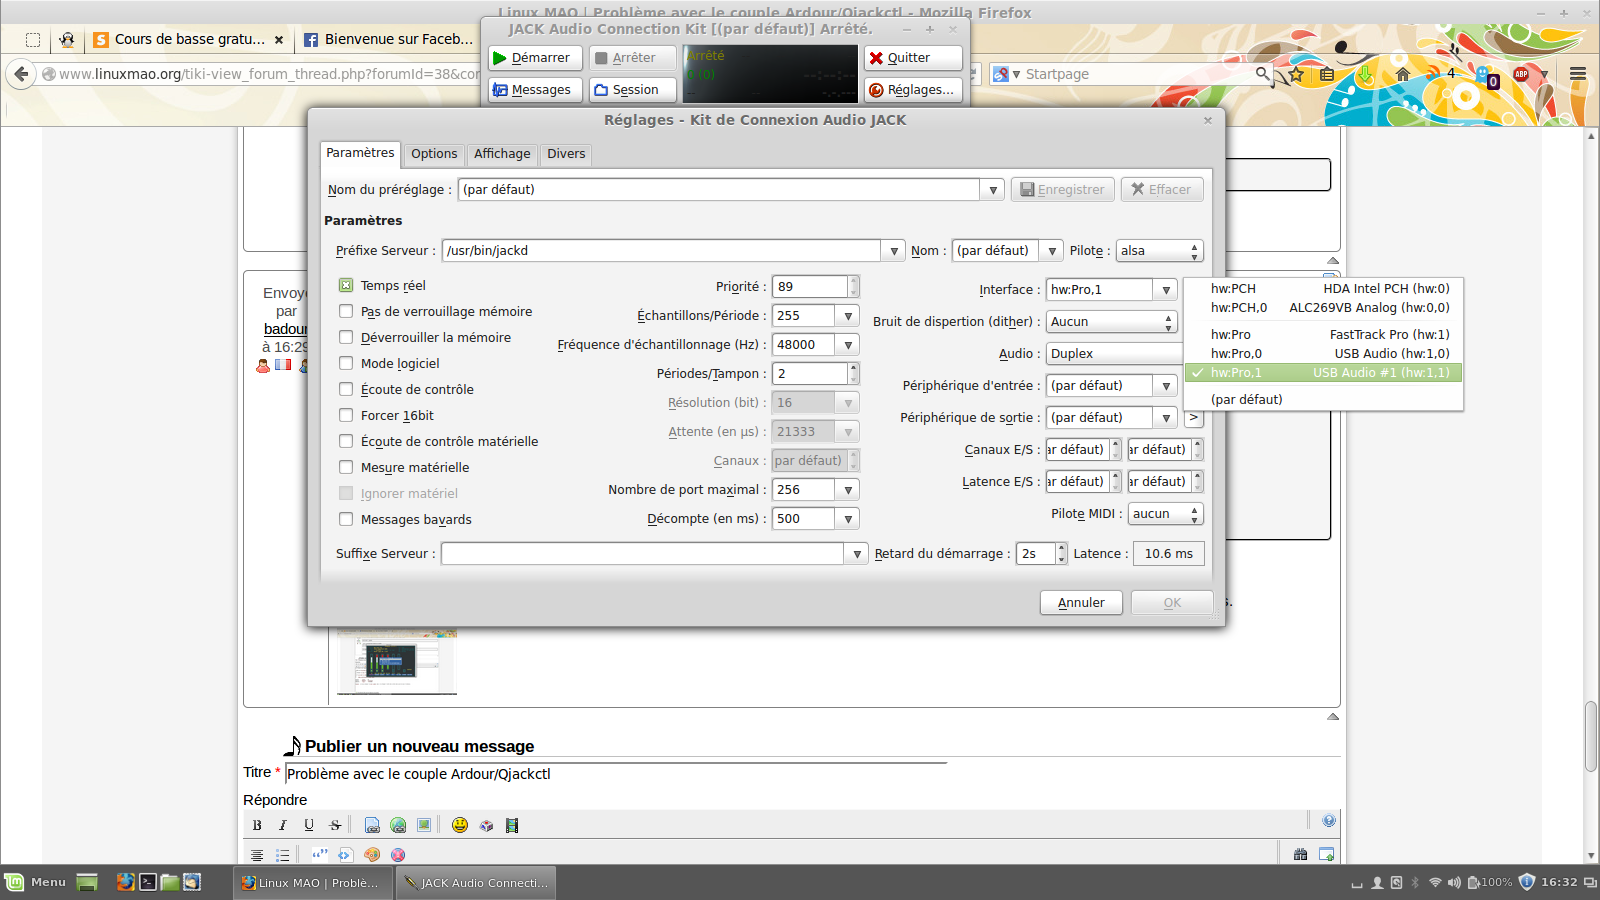
Task: Check the Forcer 16bit option
Action: [x=346, y=415]
